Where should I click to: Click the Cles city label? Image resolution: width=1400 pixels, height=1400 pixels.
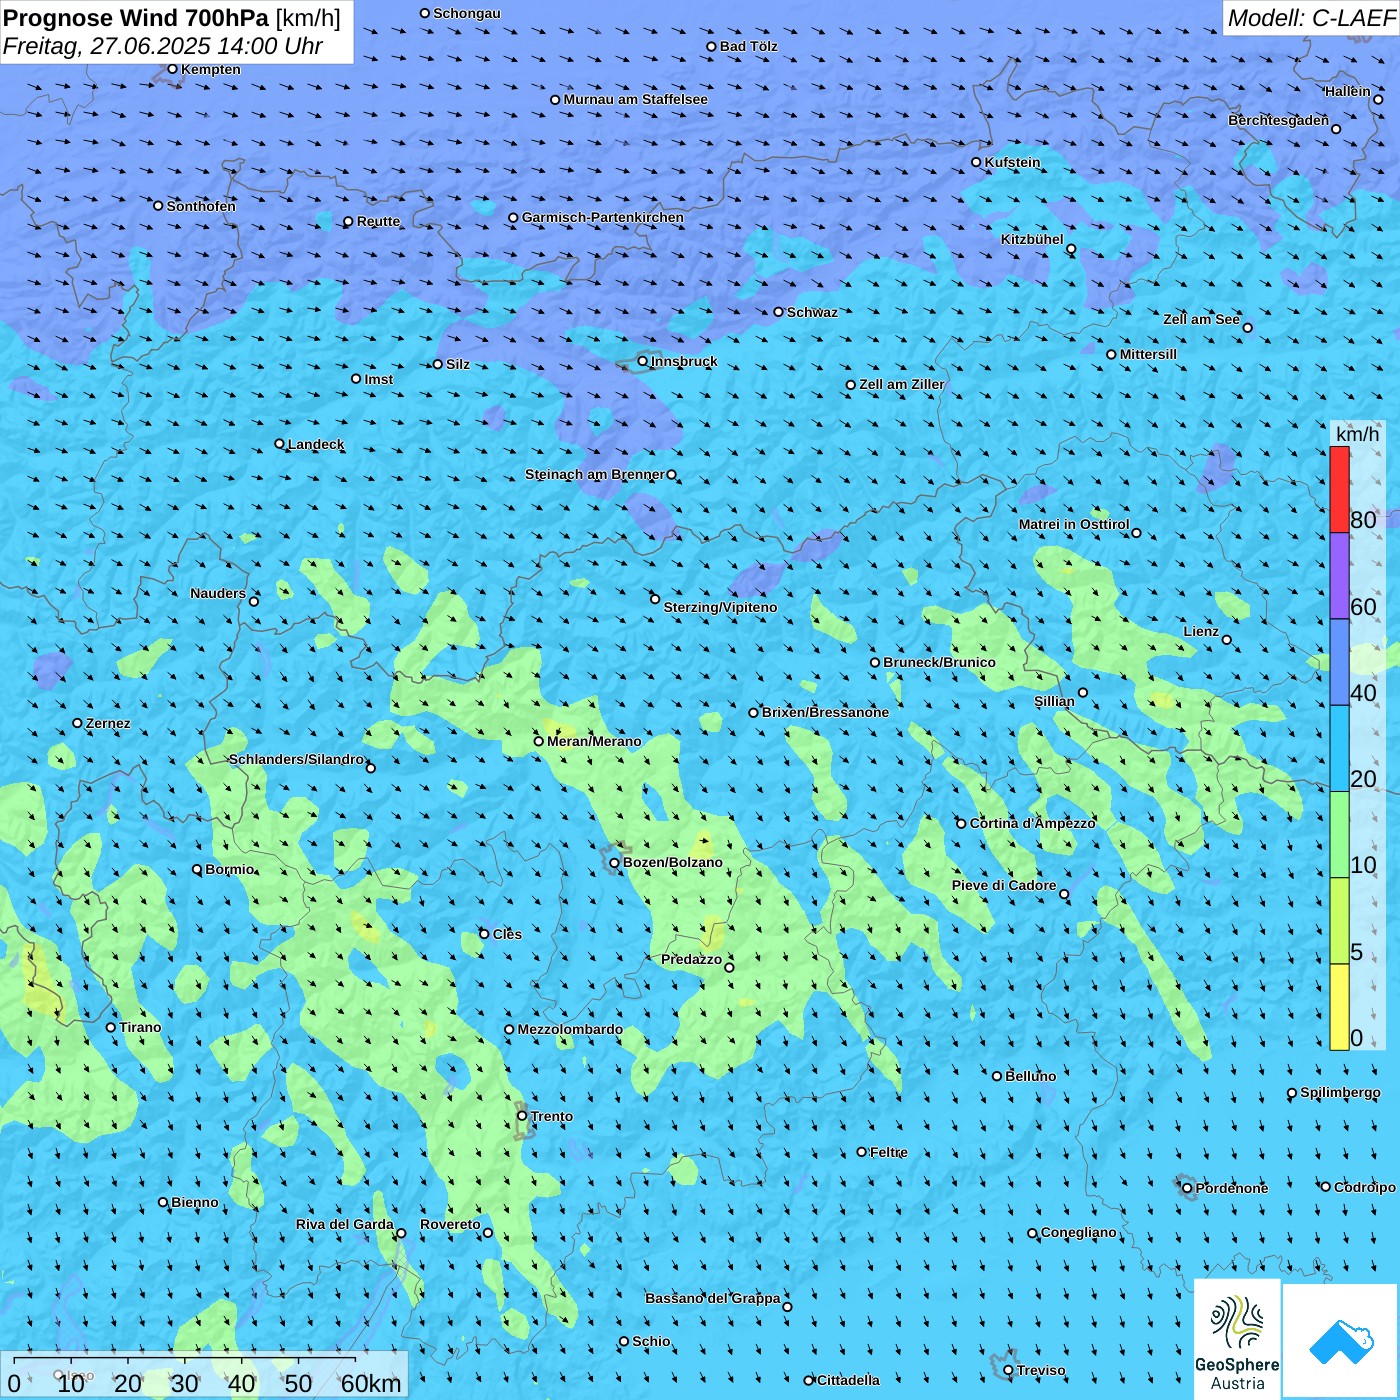pyautogui.click(x=507, y=934)
